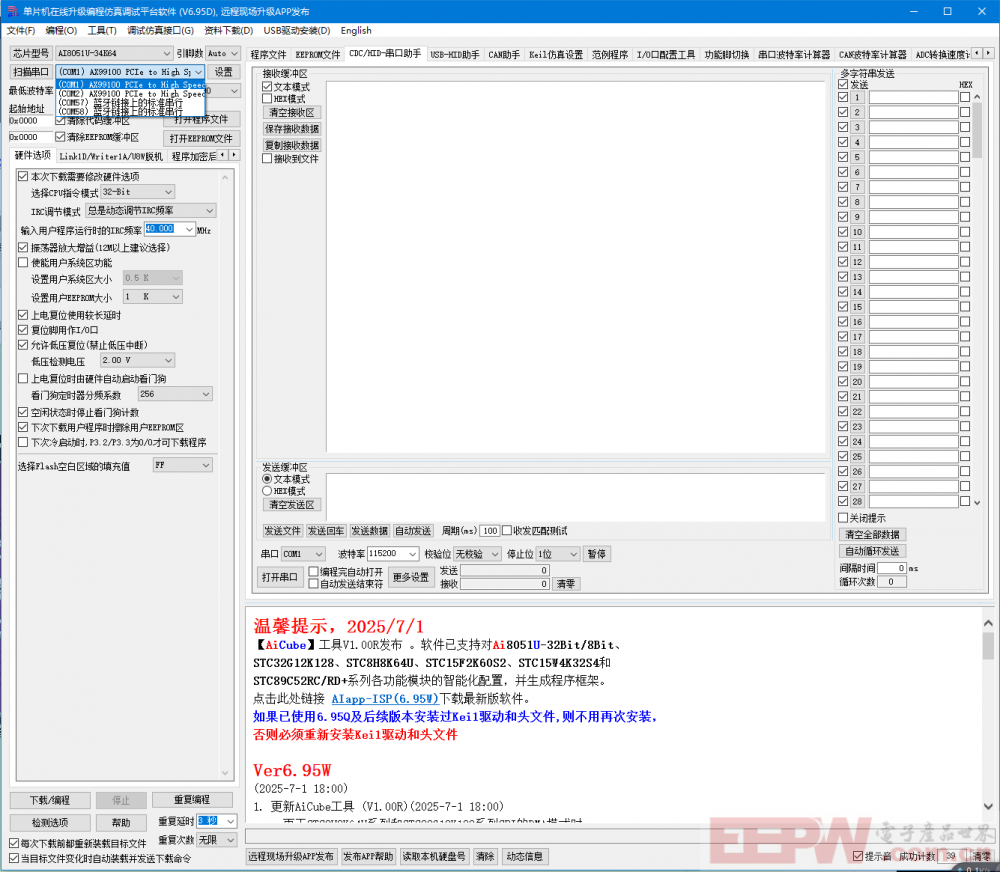Click the 读取本机硬盘号 button
Screen dimensions: 1000x872
pyautogui.click(x=434, y=856)
